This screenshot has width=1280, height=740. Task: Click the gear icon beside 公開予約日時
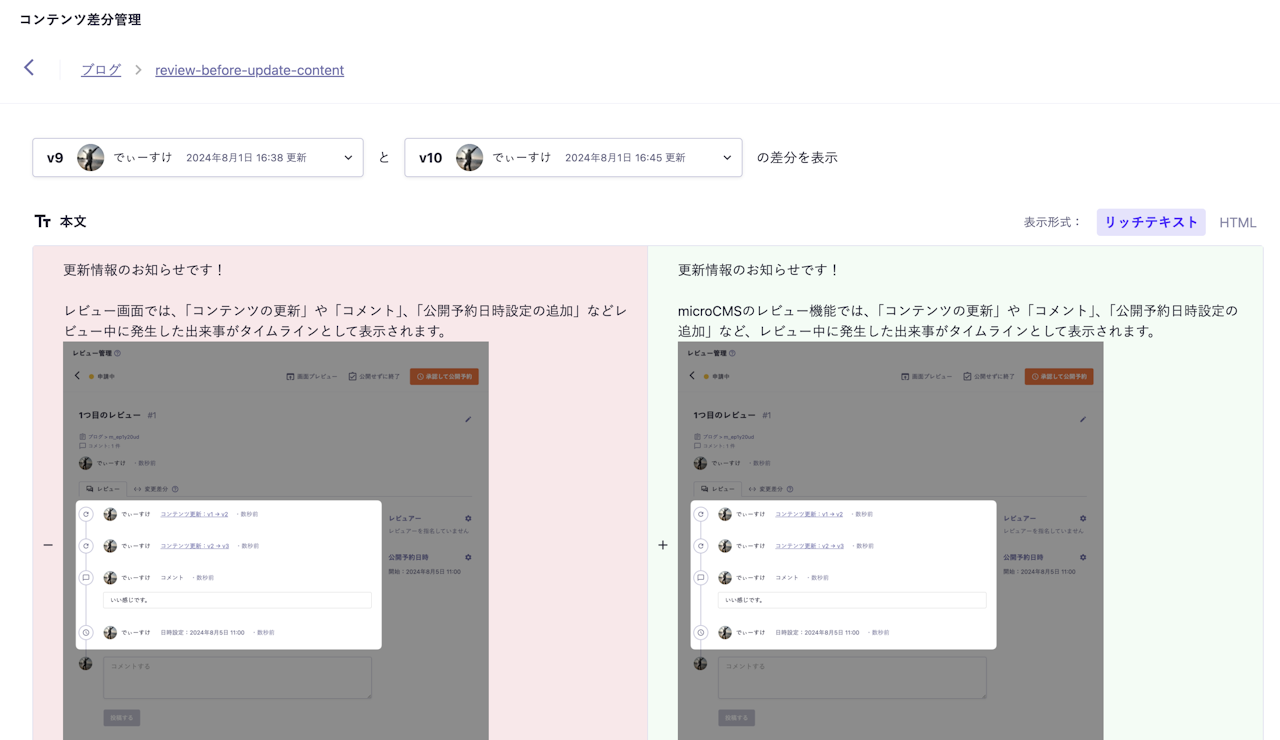tap(466, 557)
